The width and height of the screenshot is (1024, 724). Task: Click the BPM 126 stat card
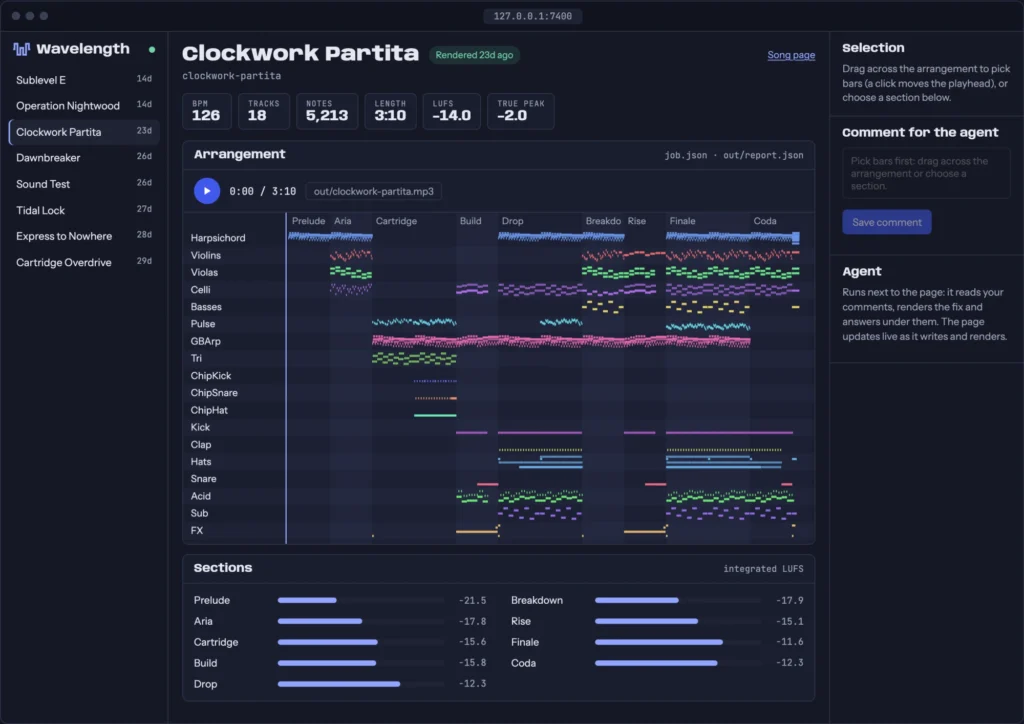[x=206, y=111]
